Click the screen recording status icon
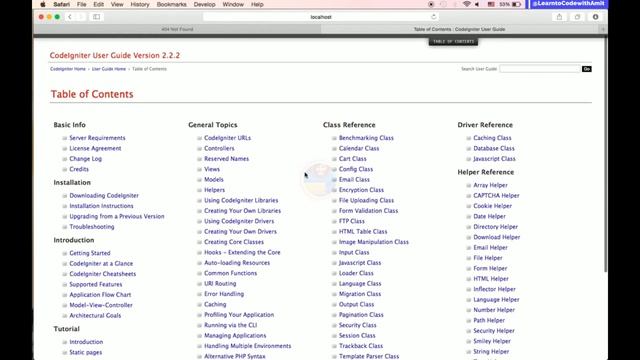Screen dimensions: 640x360 coord(431,4)
